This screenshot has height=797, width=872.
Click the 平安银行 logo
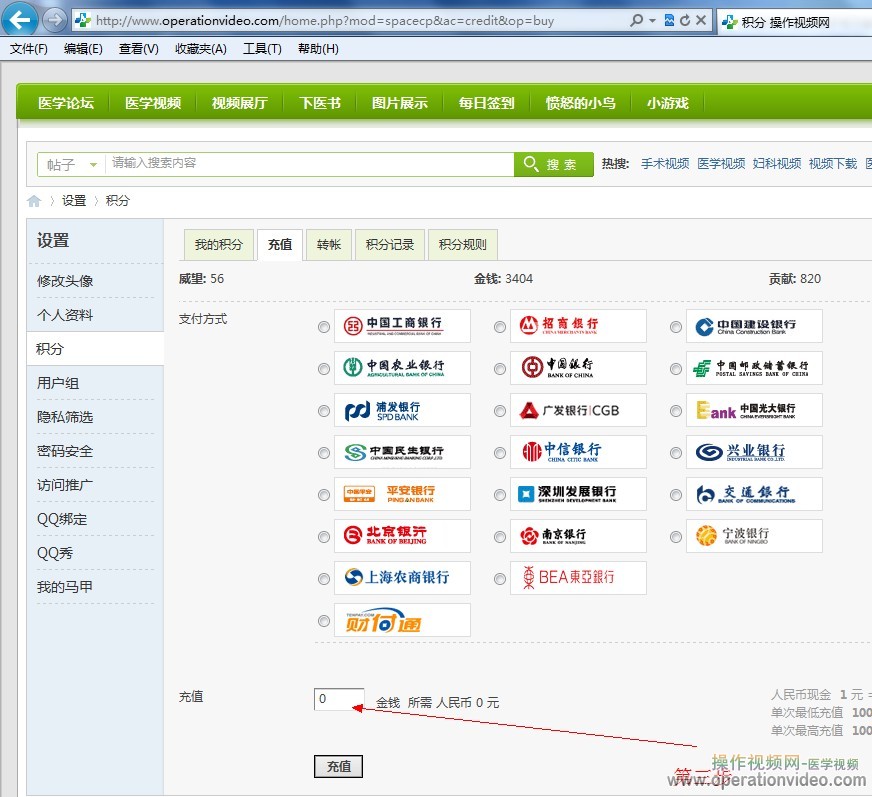(402, 494)
